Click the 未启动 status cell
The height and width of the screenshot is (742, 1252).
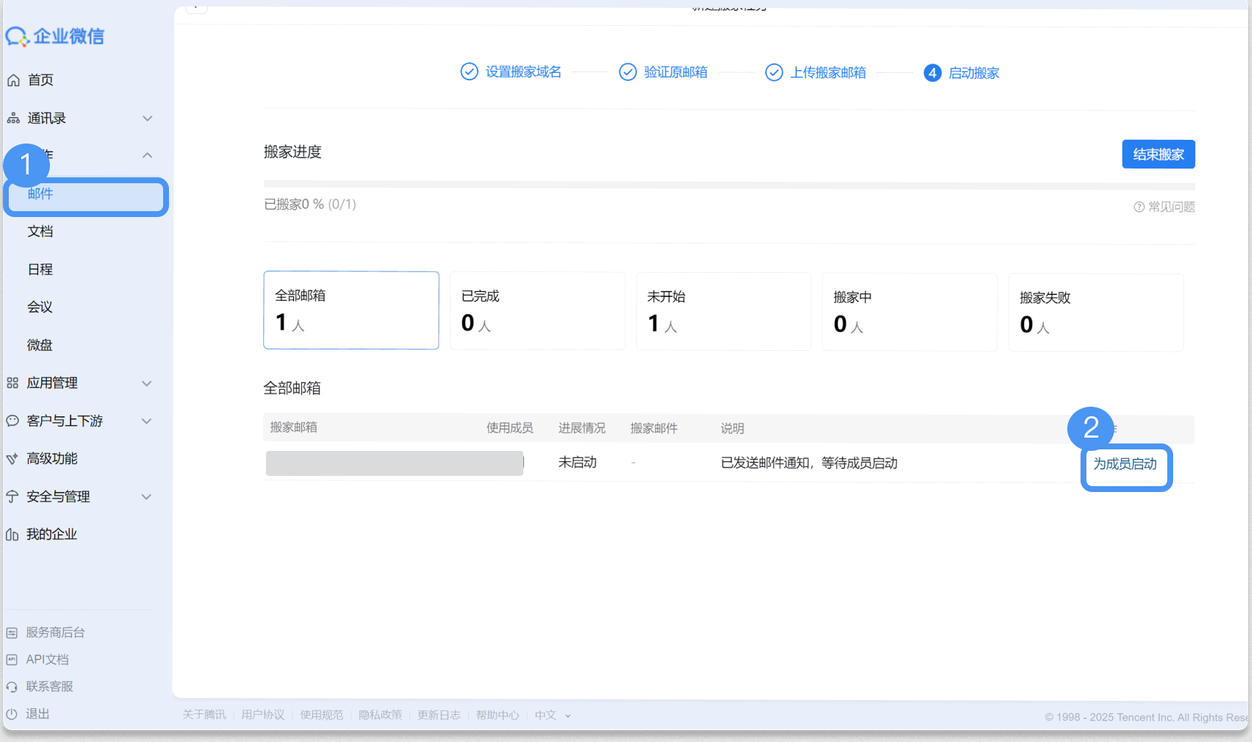[x=577, y=463]
